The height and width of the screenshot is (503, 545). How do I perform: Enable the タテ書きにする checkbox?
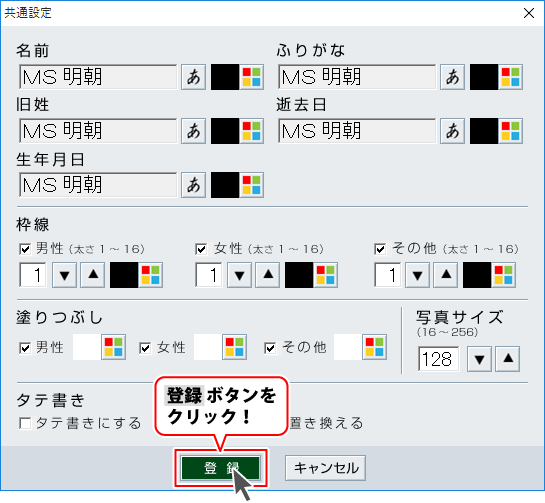pos(25,423)
